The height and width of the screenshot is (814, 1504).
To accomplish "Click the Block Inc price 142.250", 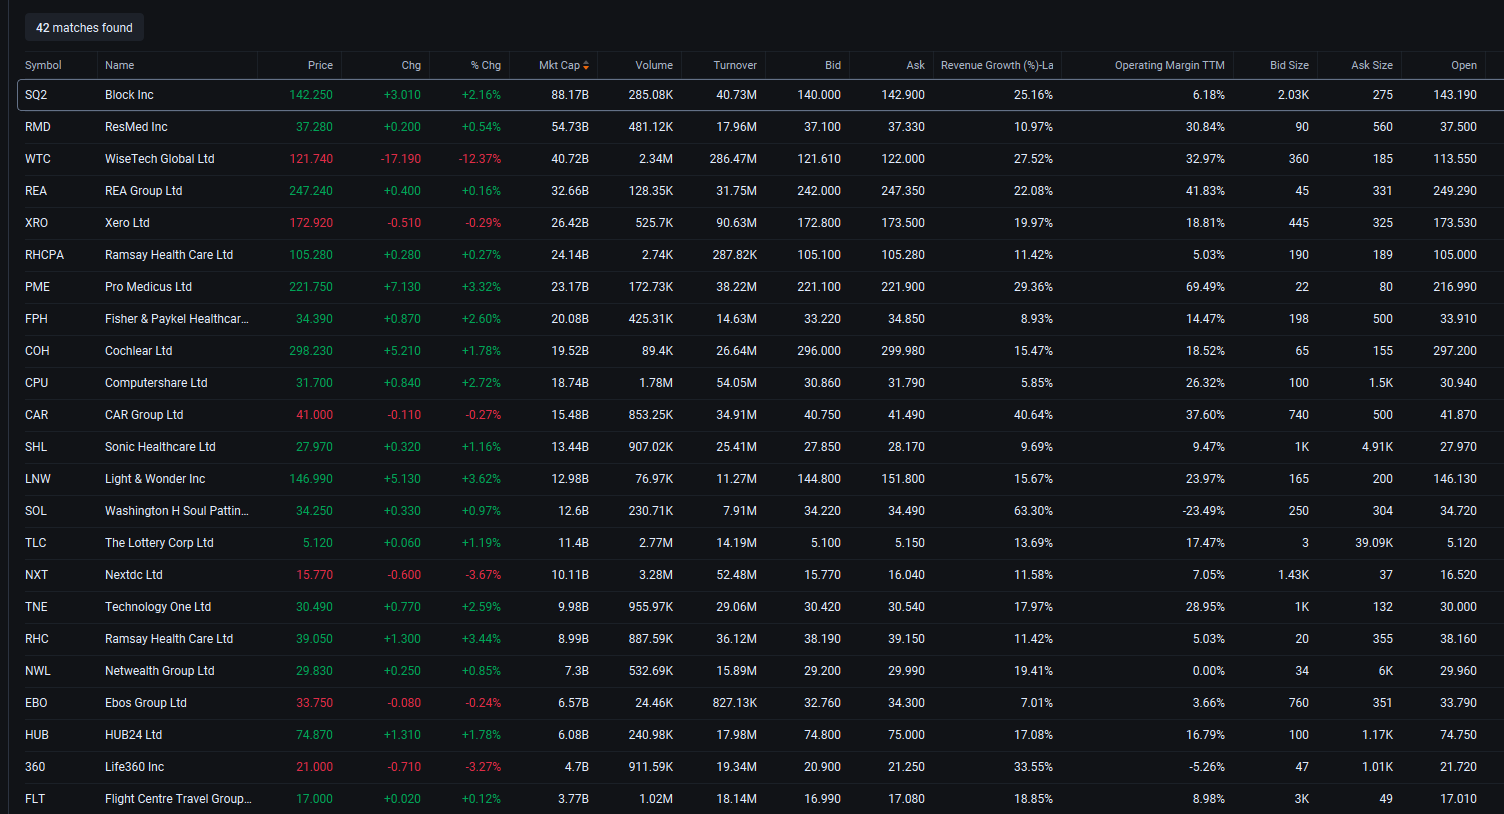I will pyautogui.click(x=311, y=95).
